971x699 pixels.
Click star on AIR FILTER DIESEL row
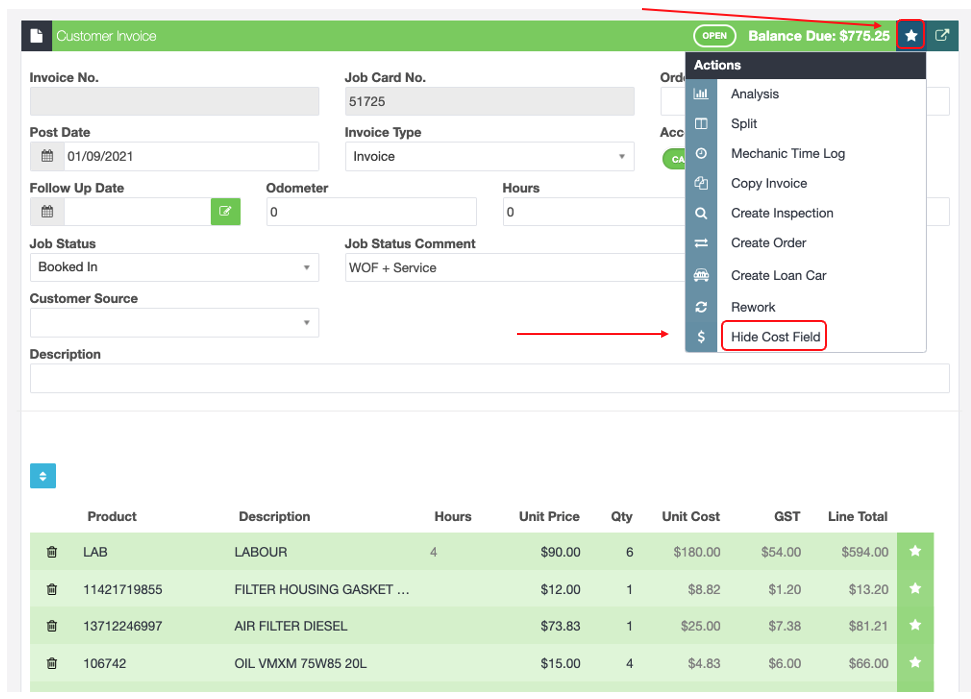click(x=915, y=625)
